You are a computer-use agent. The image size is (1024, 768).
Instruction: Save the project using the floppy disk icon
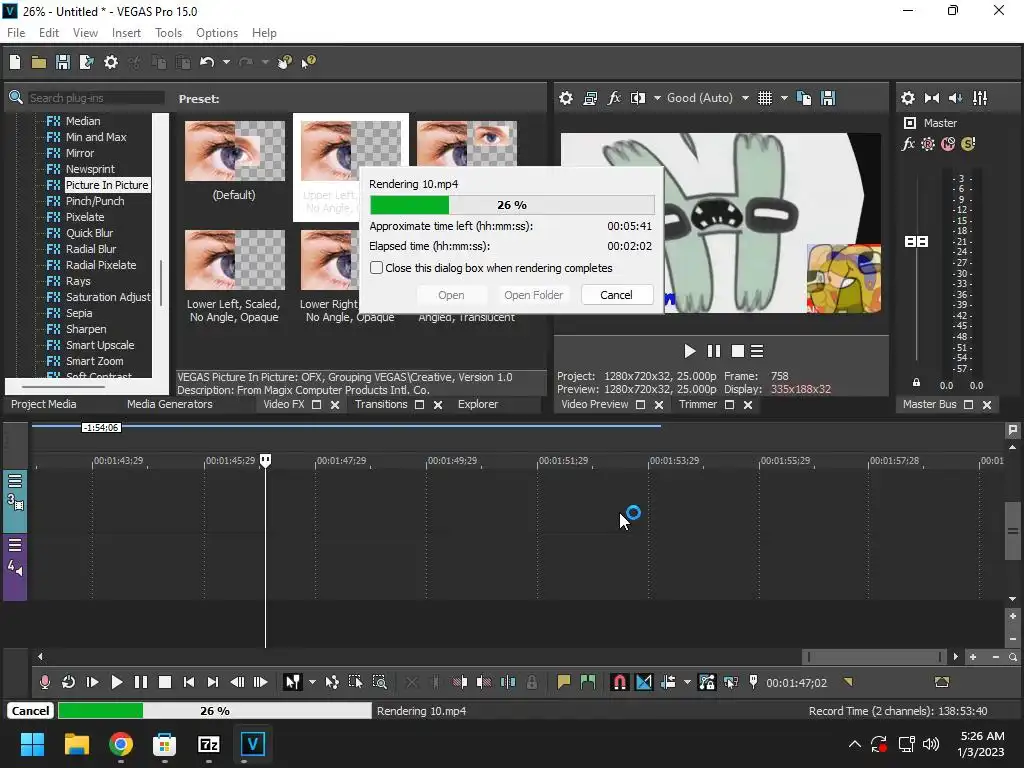(x=63, y=62)
